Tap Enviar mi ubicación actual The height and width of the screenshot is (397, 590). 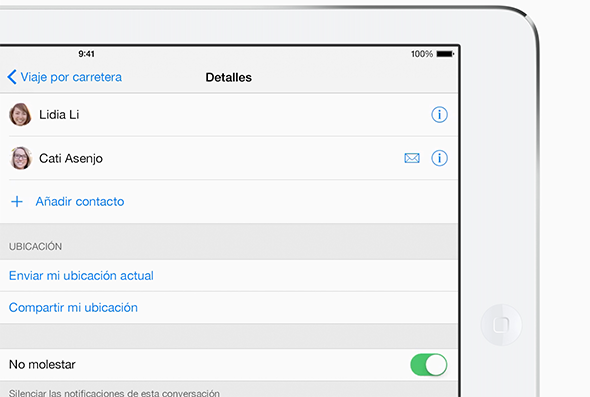81,276
